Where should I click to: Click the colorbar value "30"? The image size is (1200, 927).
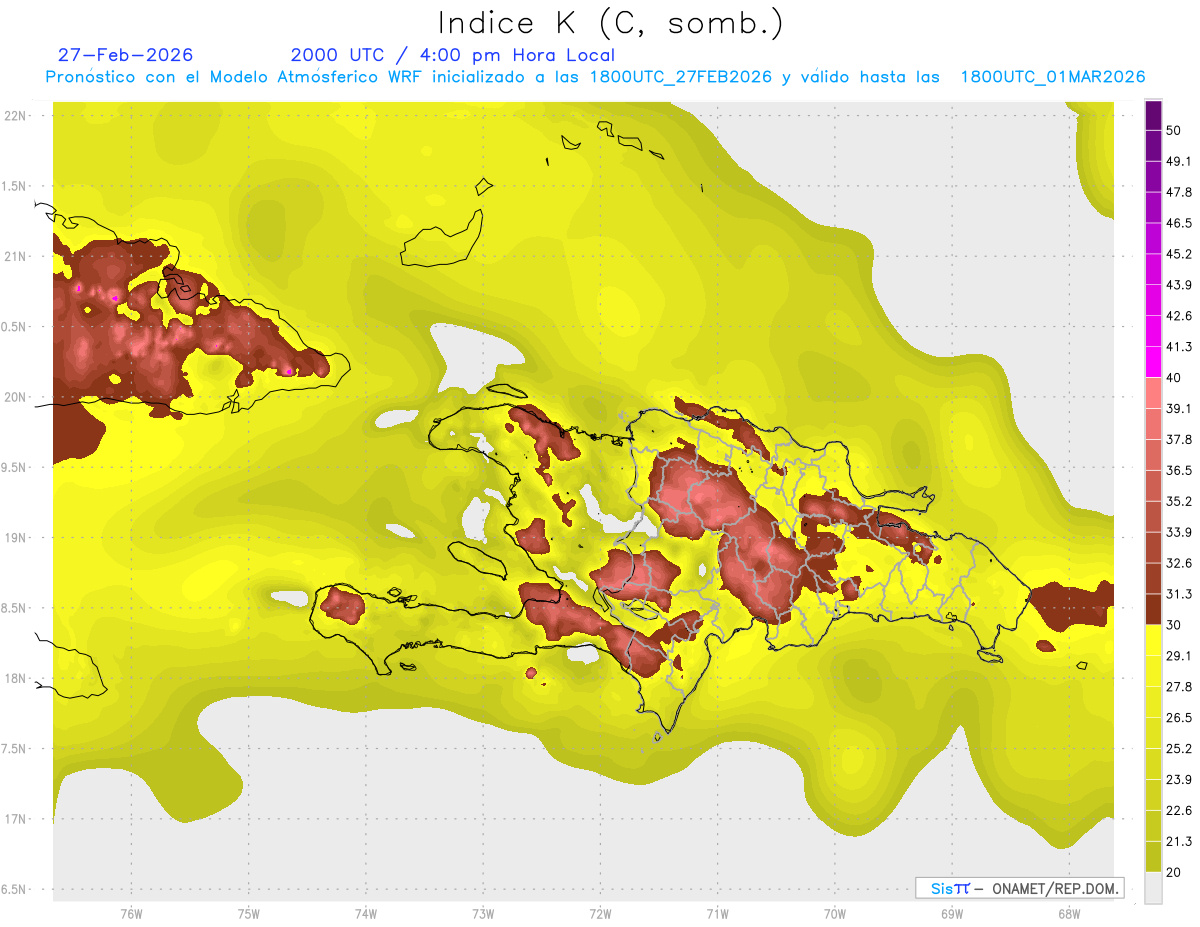(x=1174, y=625)
